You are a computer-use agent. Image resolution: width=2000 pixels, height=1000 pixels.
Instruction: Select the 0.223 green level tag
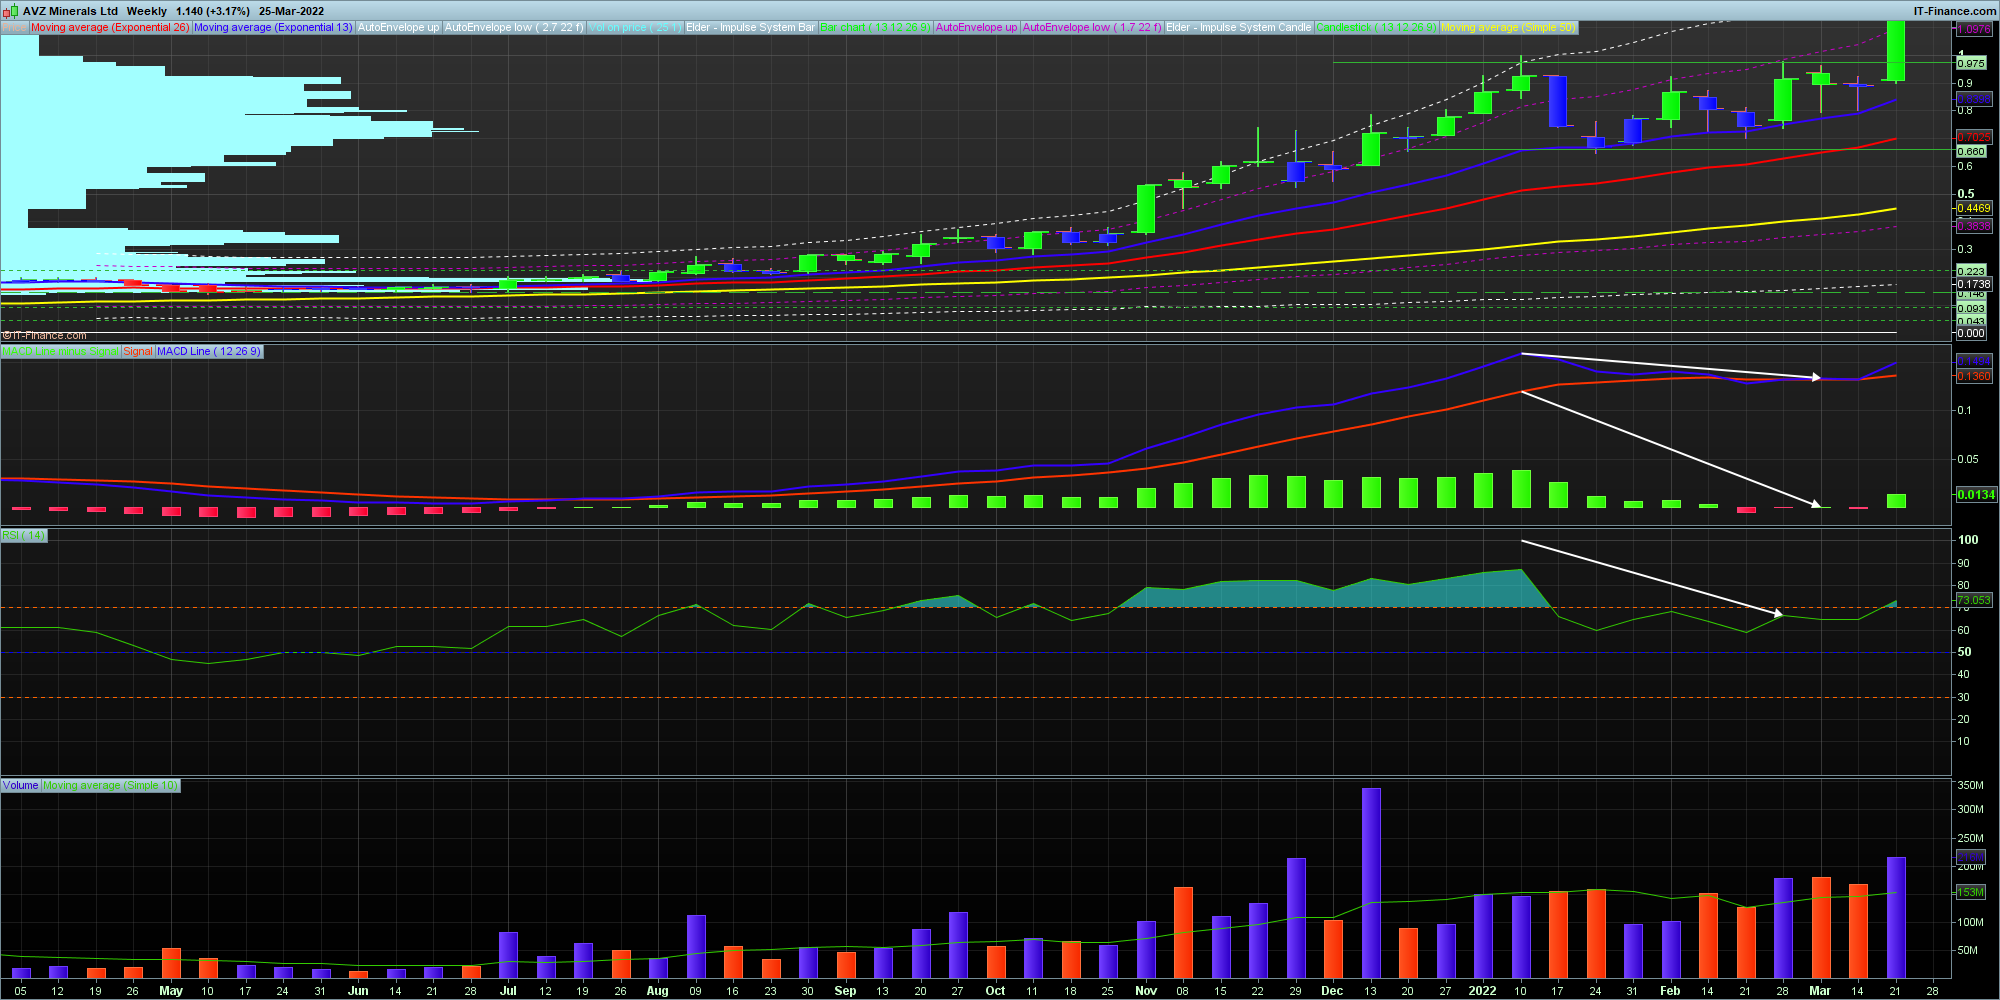pos(1971,271)
